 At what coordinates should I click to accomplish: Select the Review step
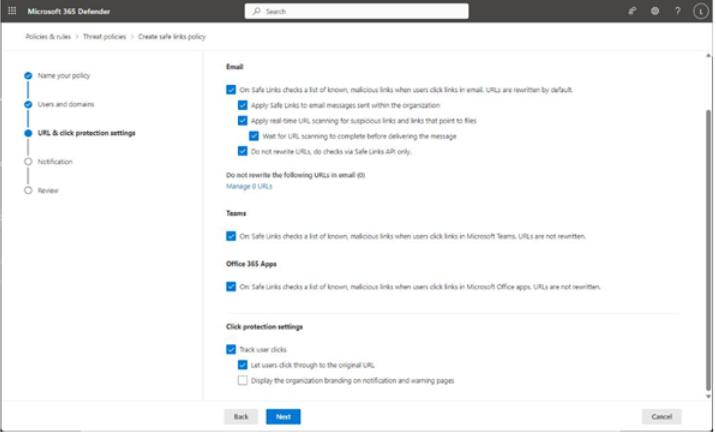pos(48,190)
